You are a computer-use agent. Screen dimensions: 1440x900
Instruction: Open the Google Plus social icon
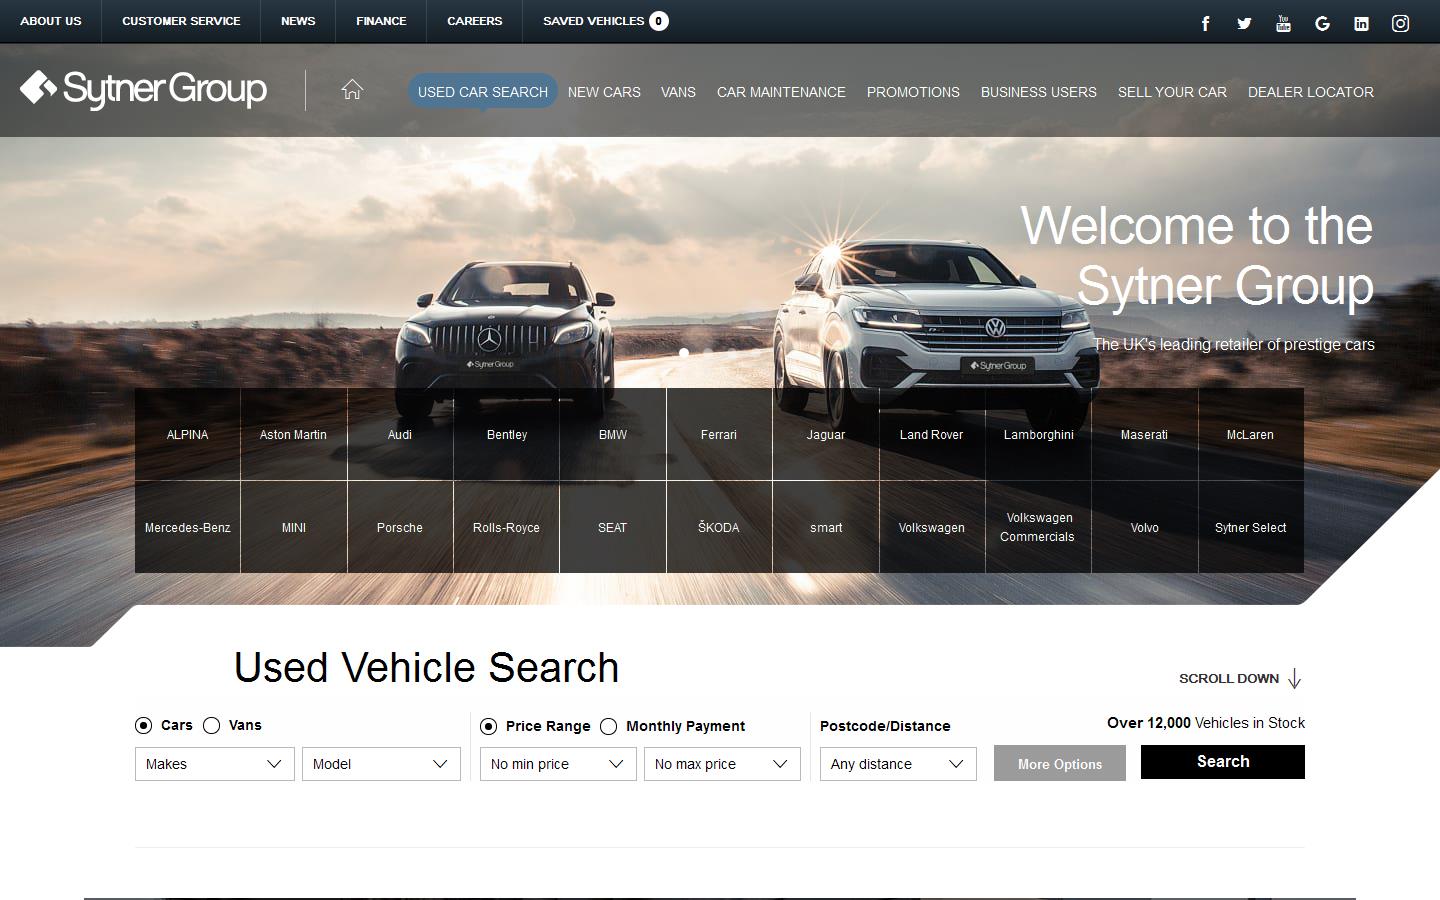click(1322, 22)
